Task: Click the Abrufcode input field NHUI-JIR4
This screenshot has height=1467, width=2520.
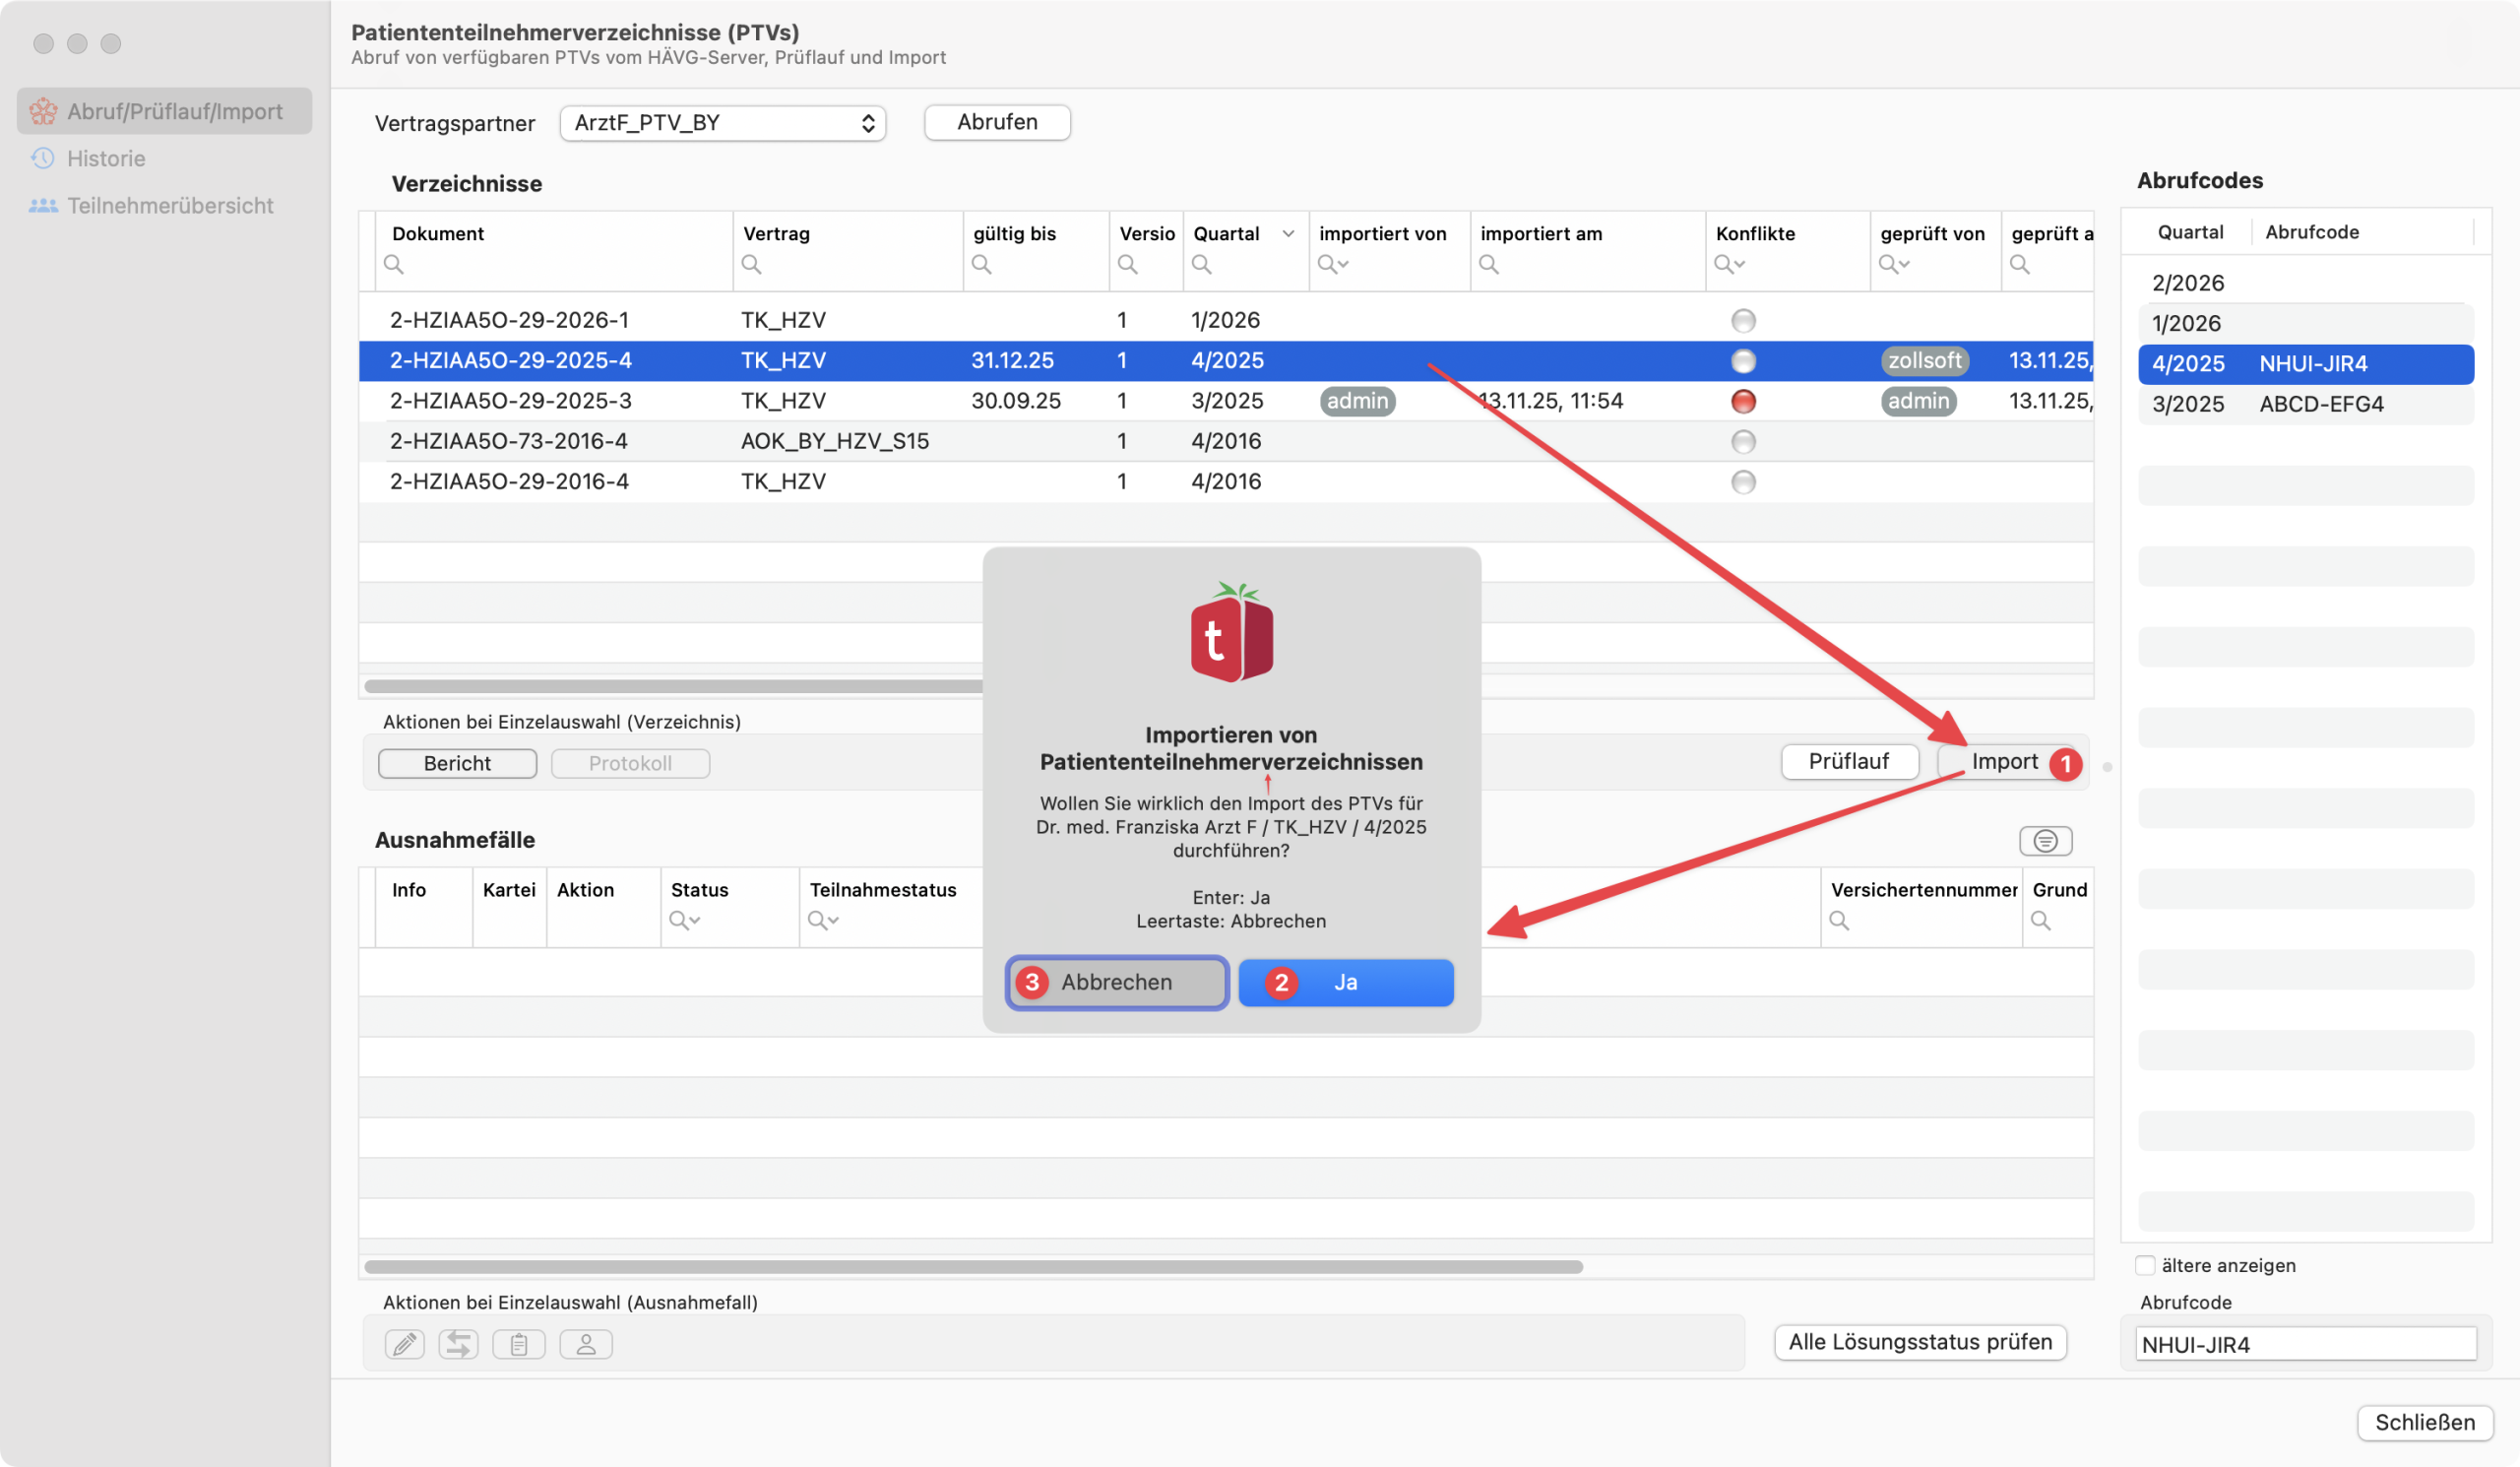Action: 2305,1344
